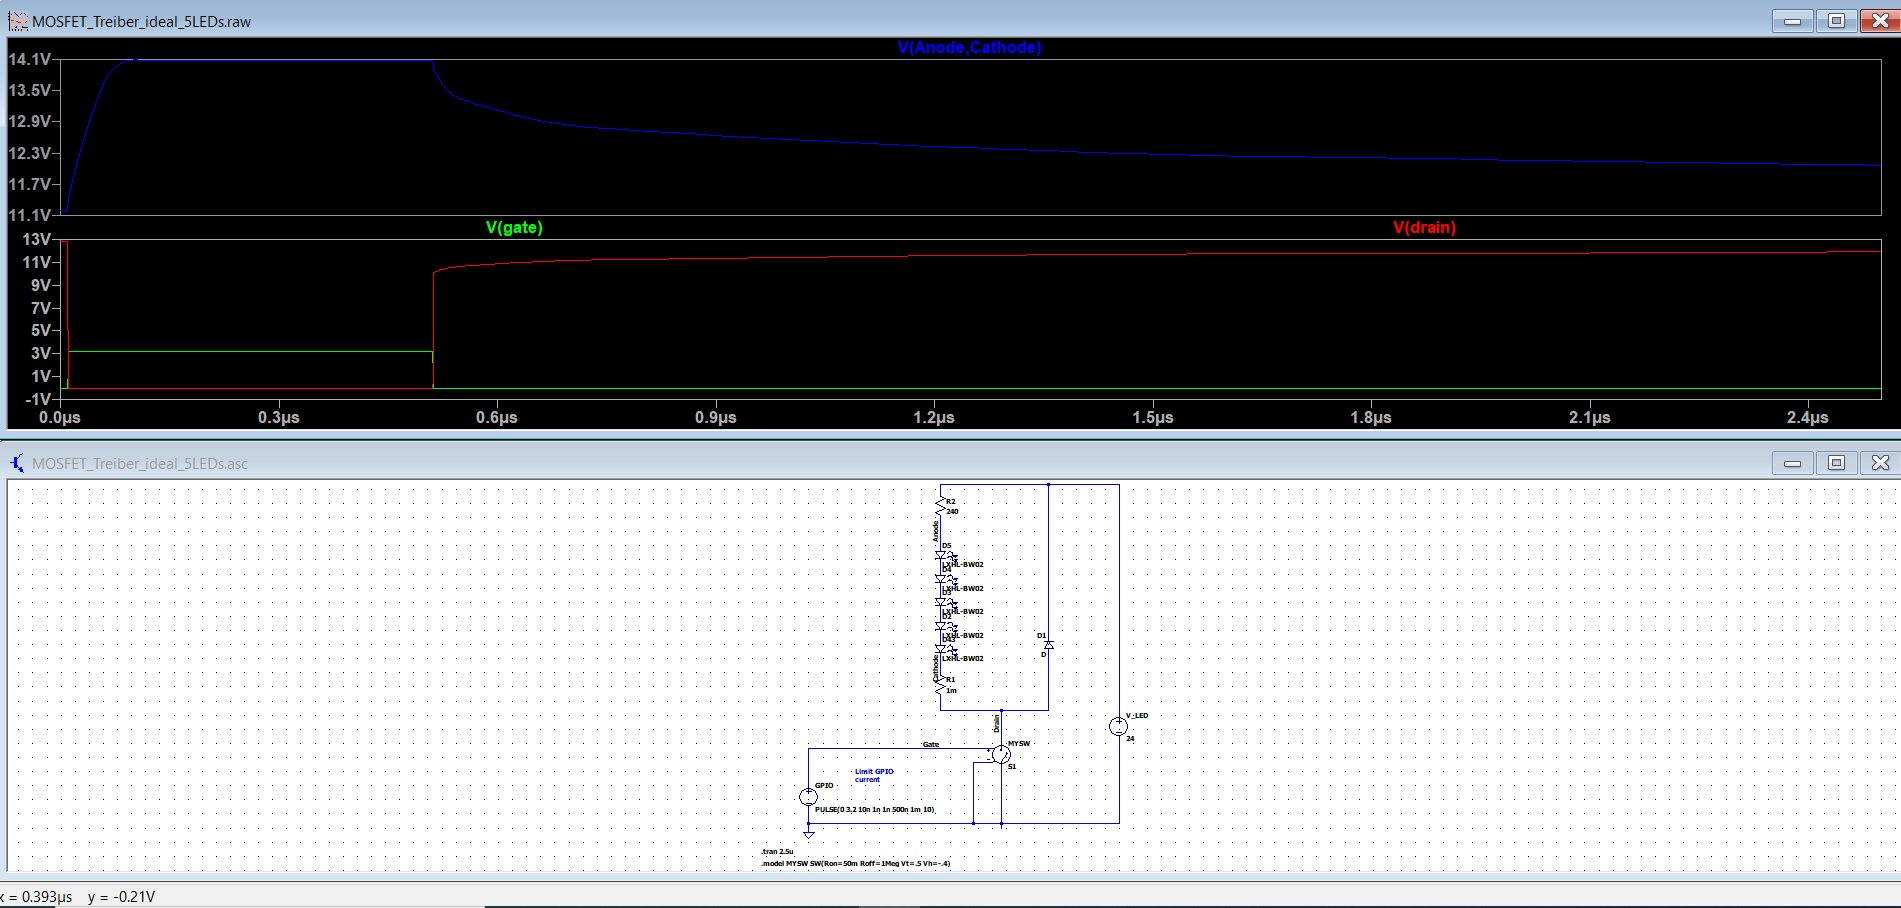Click the Gate net label
This screenshot has height=908, width=1901.
931,744
